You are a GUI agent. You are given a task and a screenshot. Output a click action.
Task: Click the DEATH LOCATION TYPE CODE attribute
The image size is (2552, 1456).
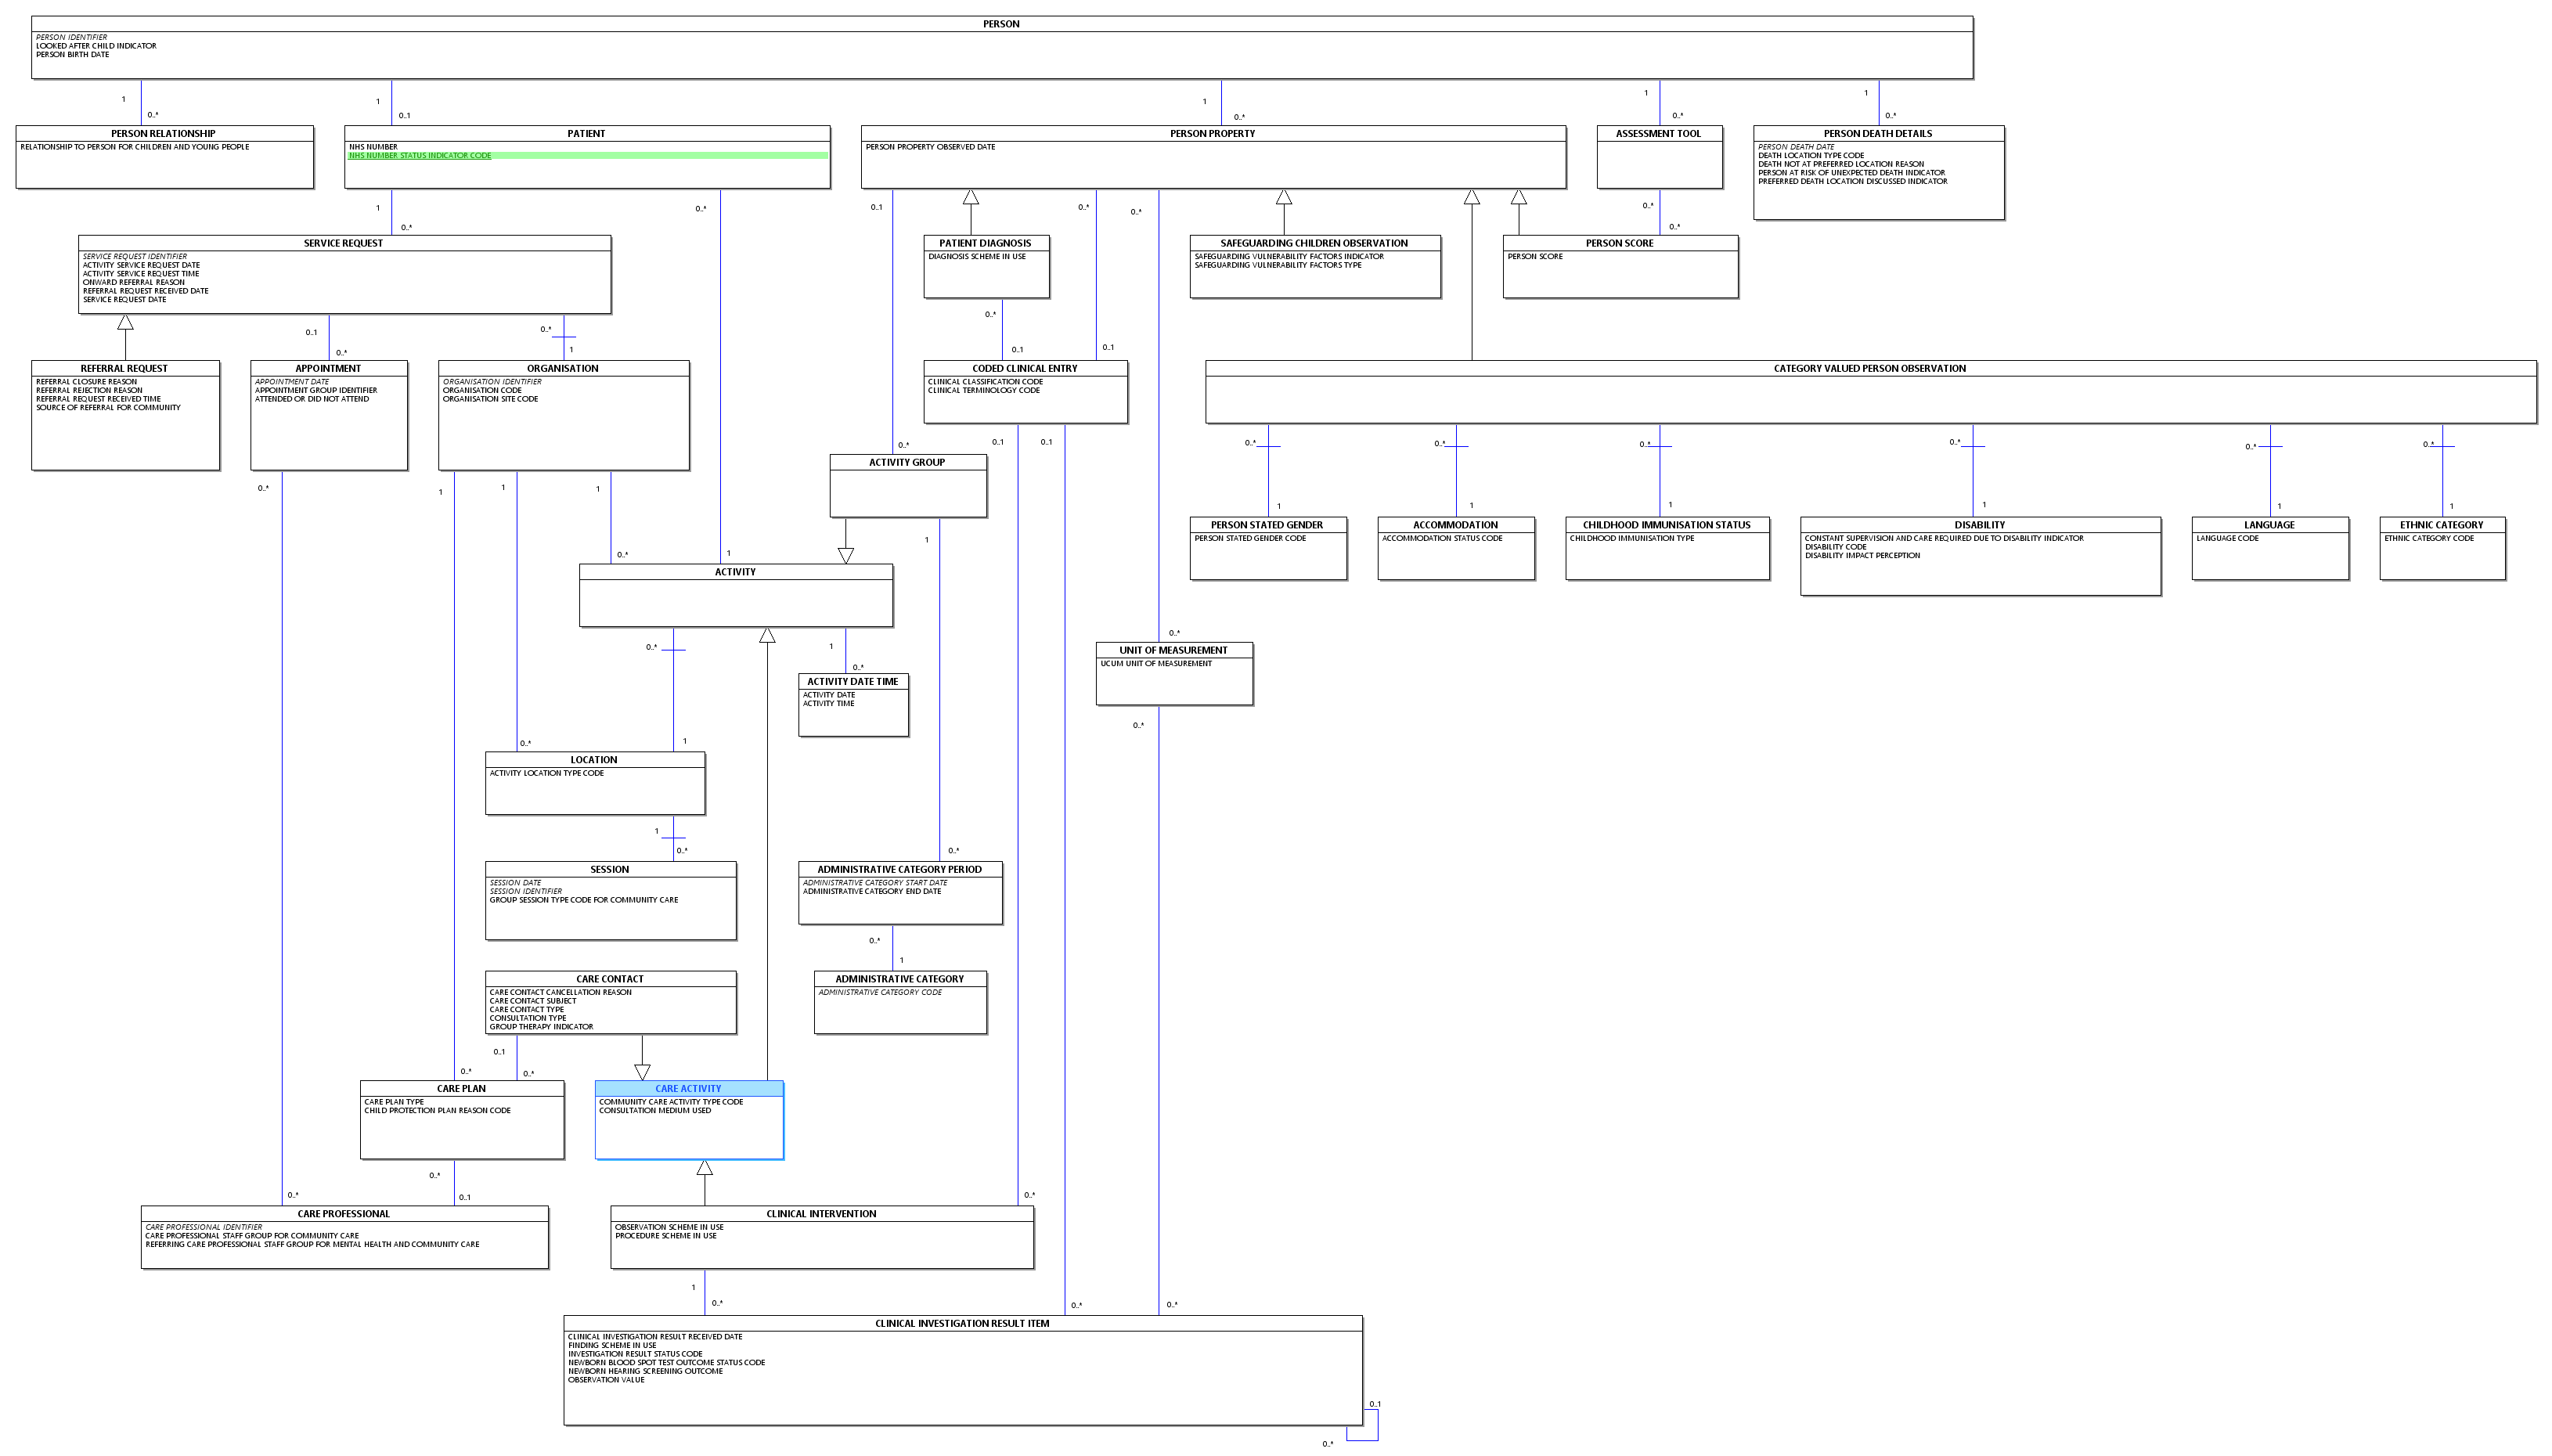click(1811, 156)
